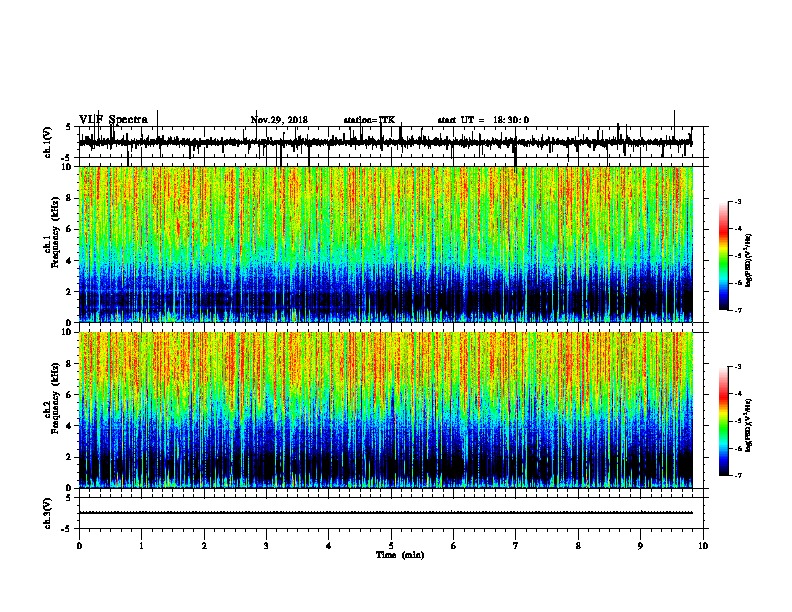Click the "-3" label on ch.1 colorbar
The width and height of the screenshot is (792, 612).
(738, 201)
